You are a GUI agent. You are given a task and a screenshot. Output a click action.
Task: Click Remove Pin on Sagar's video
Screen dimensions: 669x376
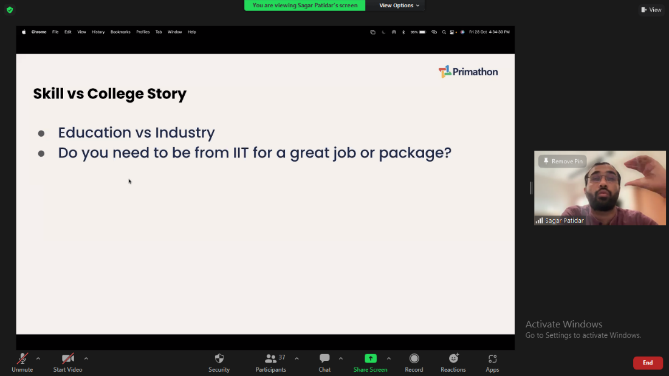[563, 161]
